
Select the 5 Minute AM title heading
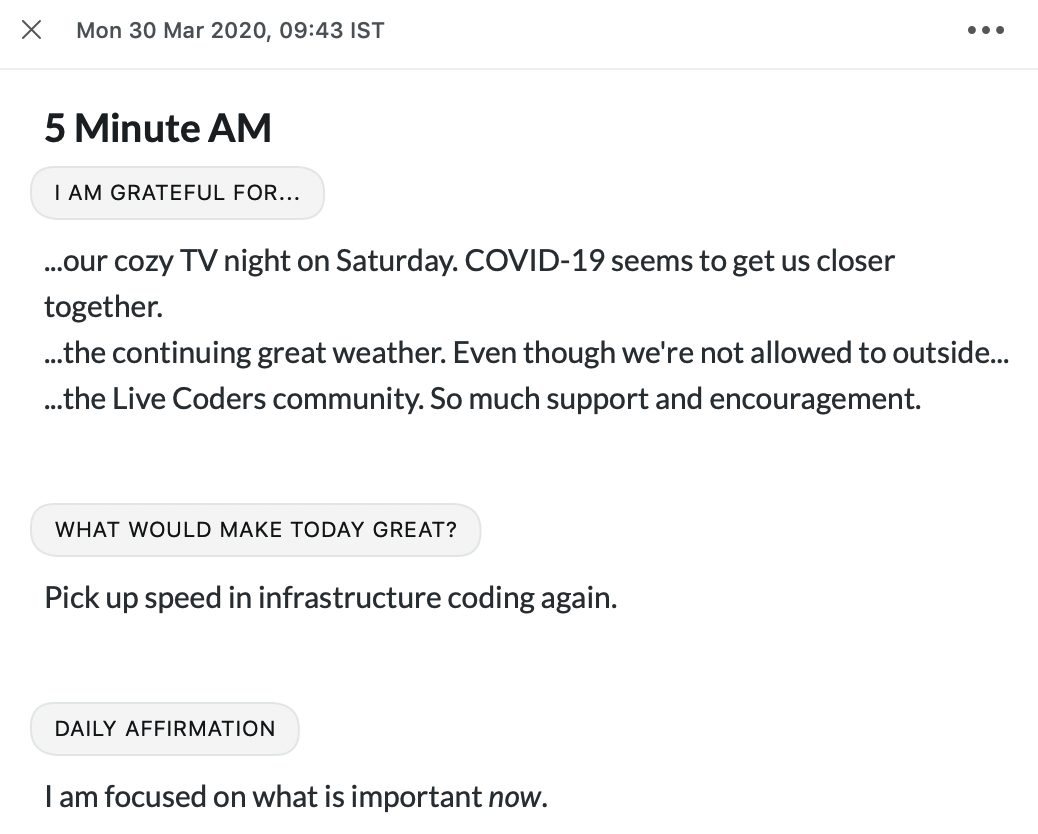click(x=158, y=128)
